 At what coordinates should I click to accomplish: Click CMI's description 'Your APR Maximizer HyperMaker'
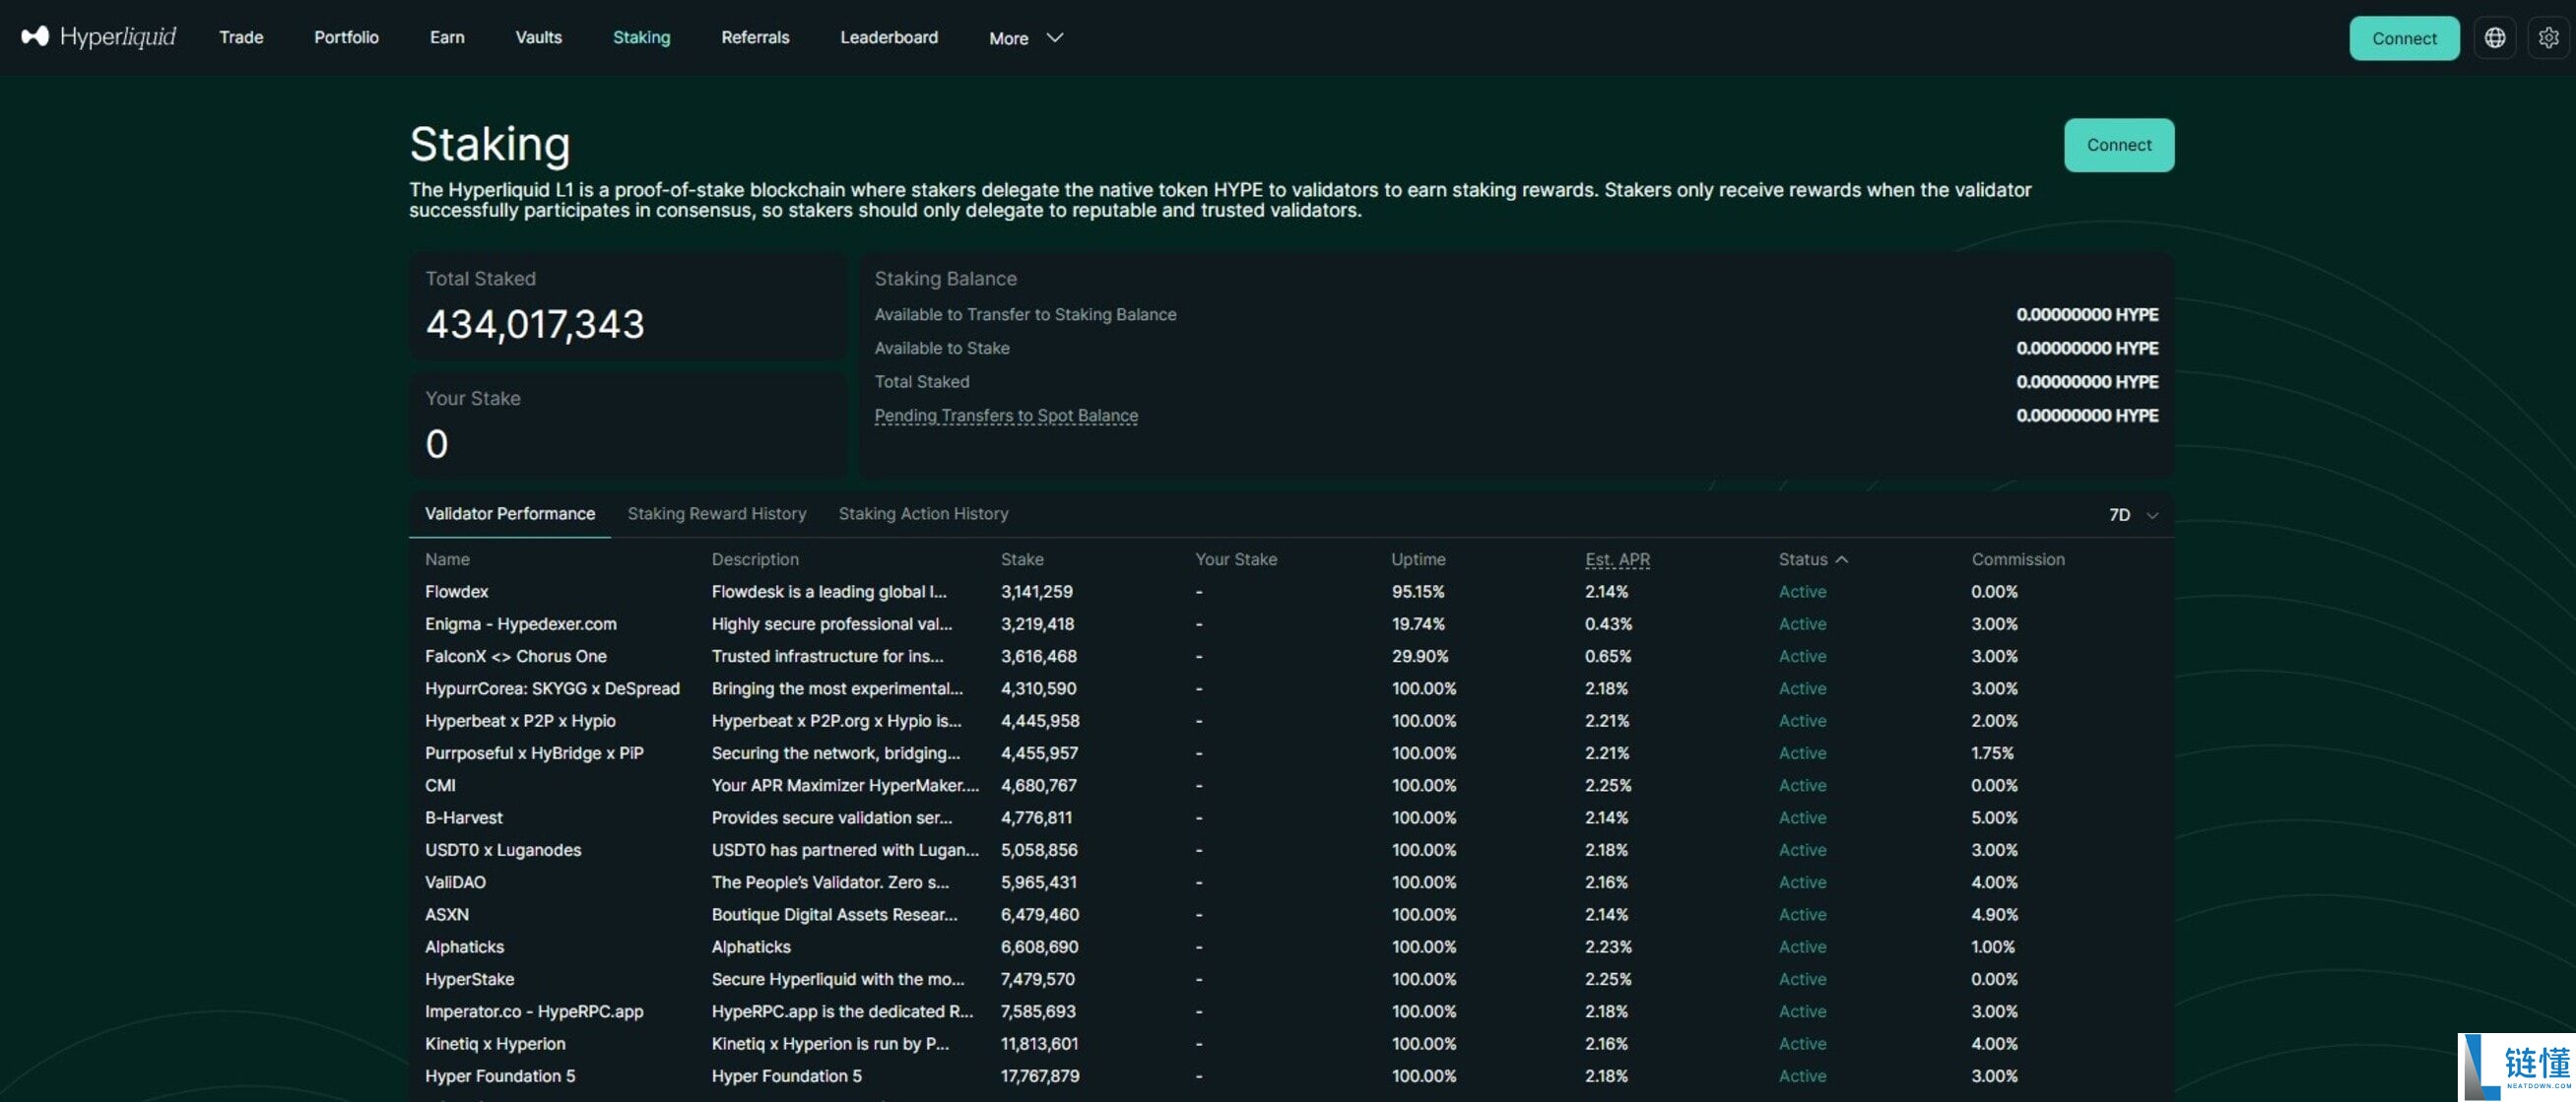(845, 785)
